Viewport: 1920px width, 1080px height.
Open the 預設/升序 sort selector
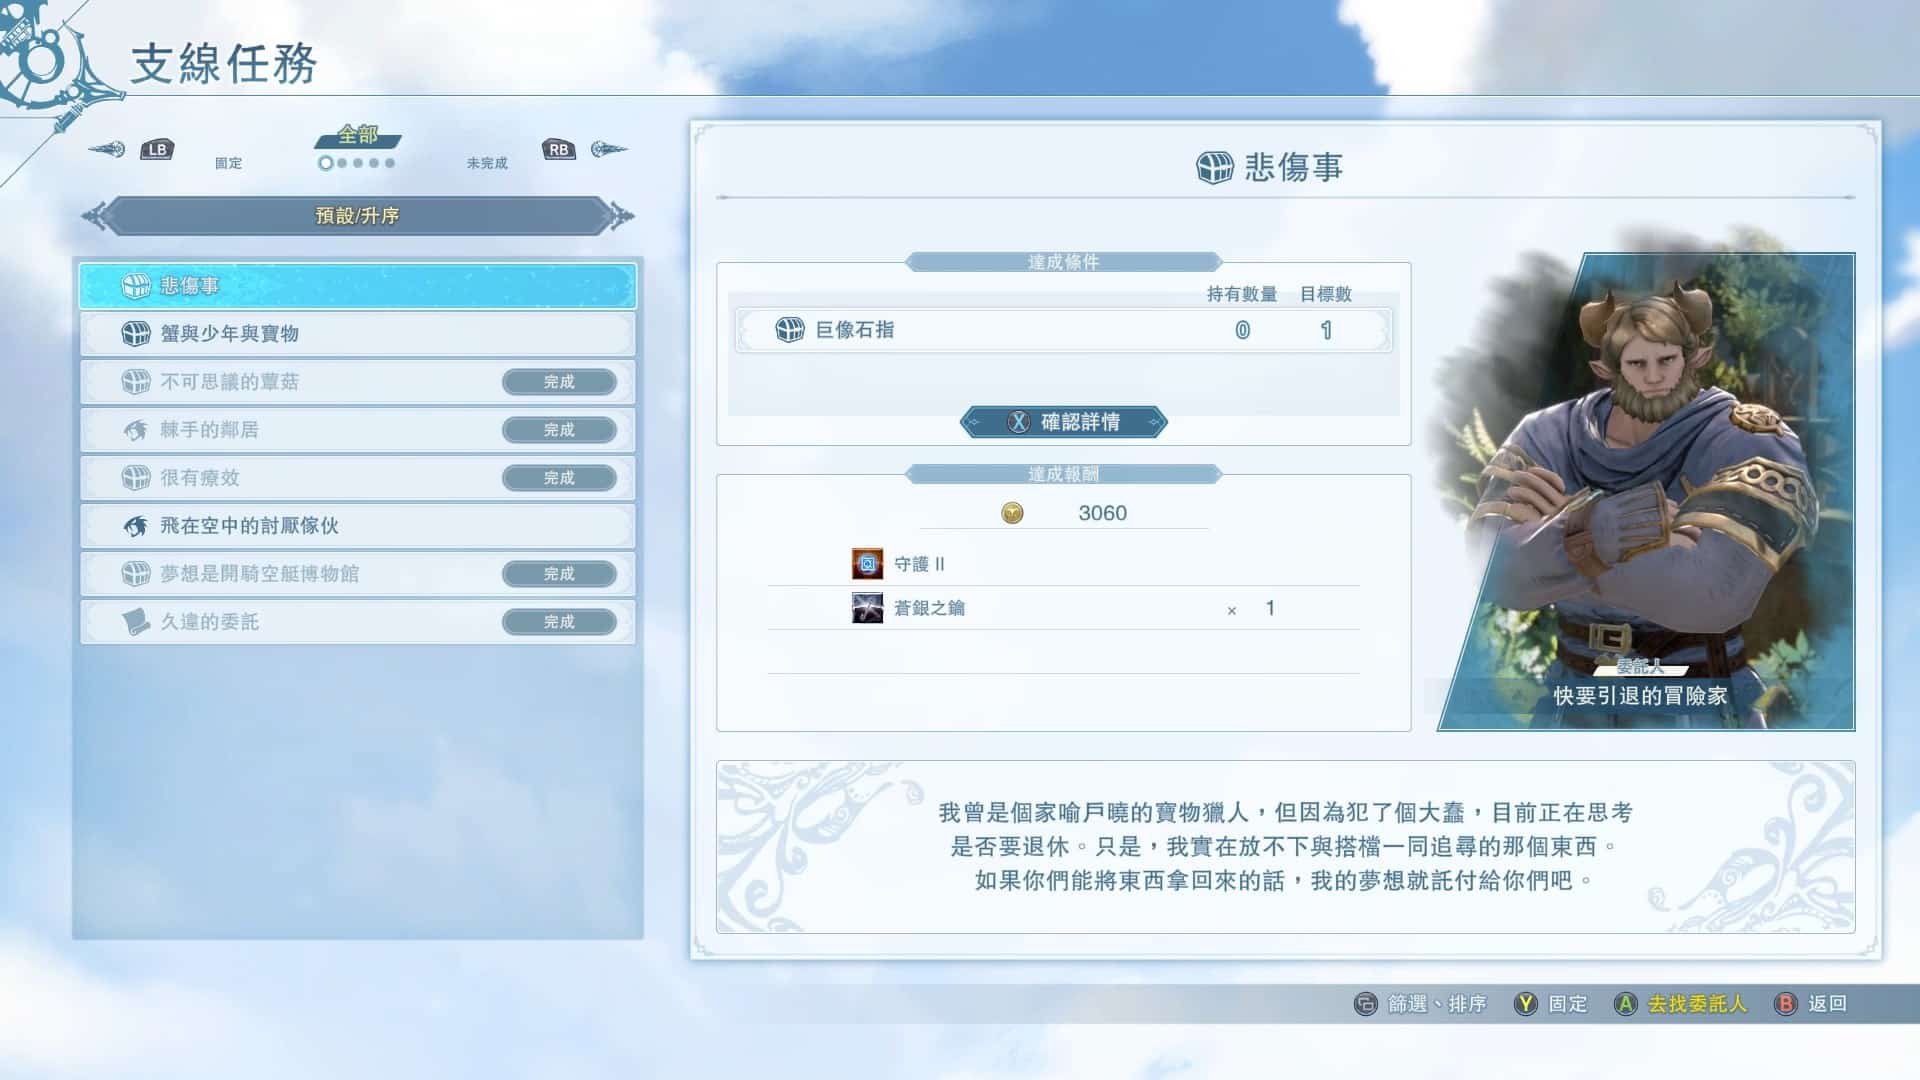click(357, 216)
